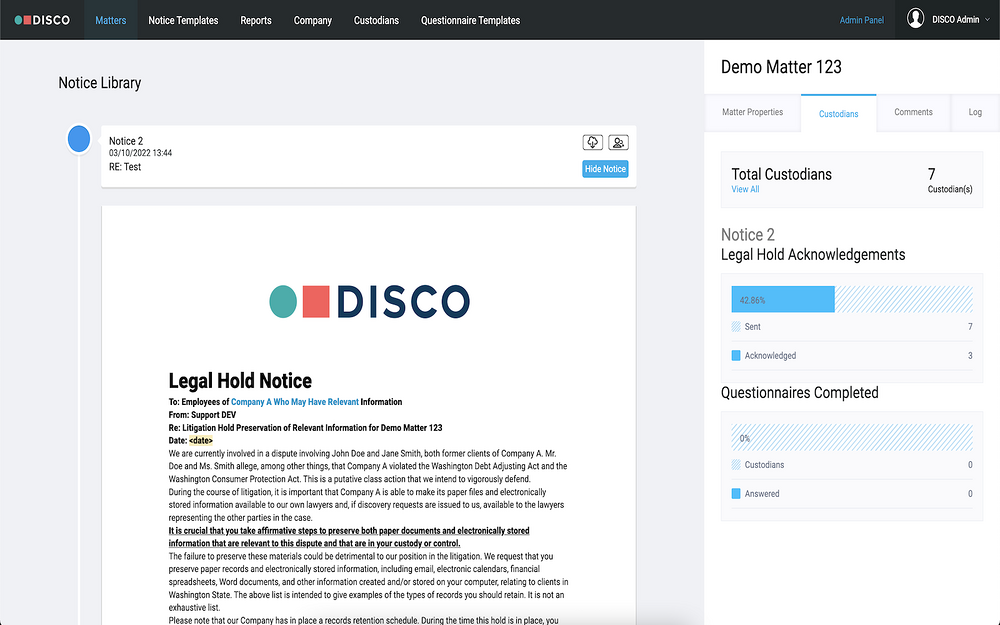Go to Reports section
The width and height of the screenshot is (1000, 625).
[x=256, y=20]
